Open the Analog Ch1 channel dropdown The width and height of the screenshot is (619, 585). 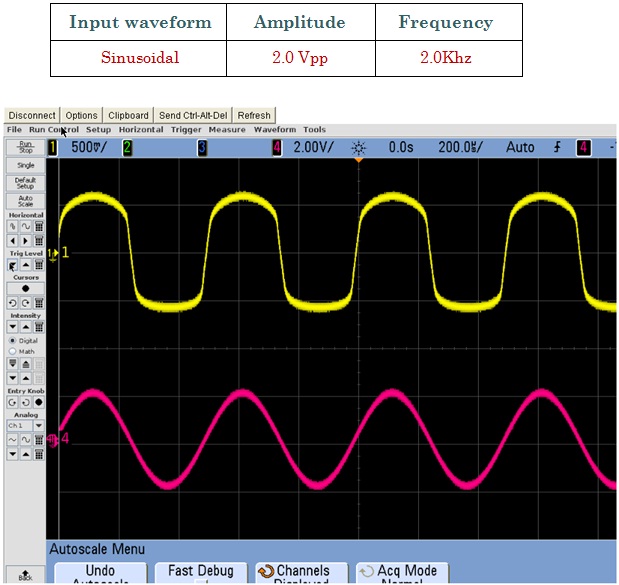[39, 426]
